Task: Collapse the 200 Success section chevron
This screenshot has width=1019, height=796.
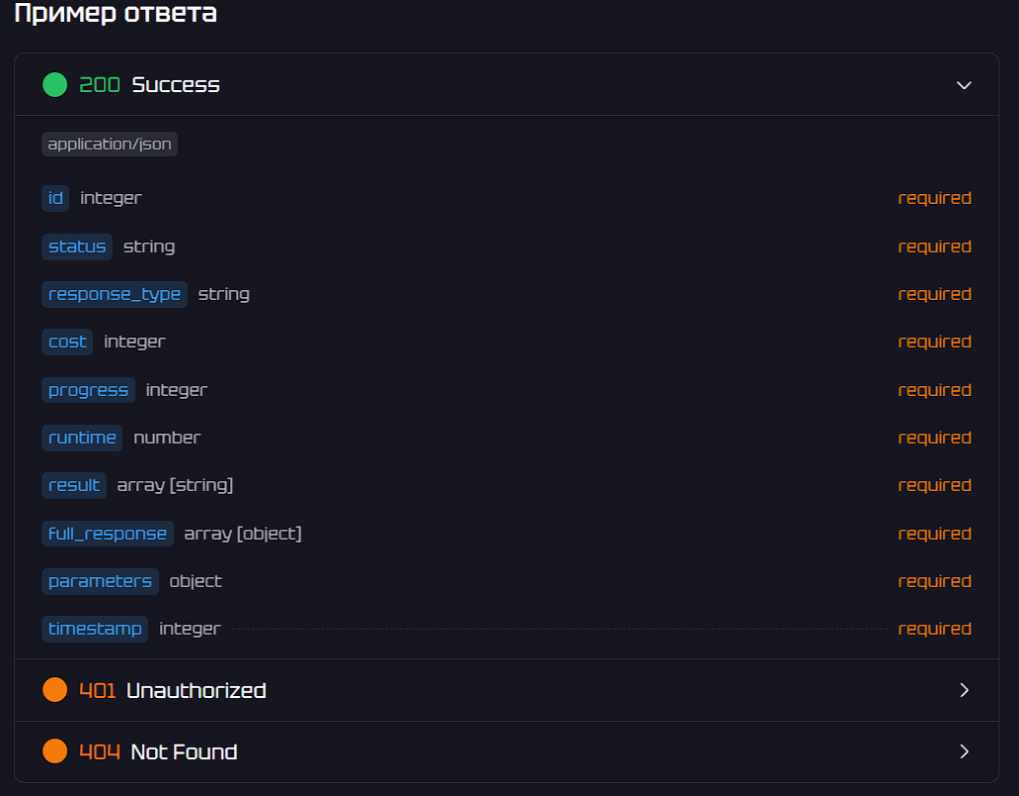Action: point(964,85)
